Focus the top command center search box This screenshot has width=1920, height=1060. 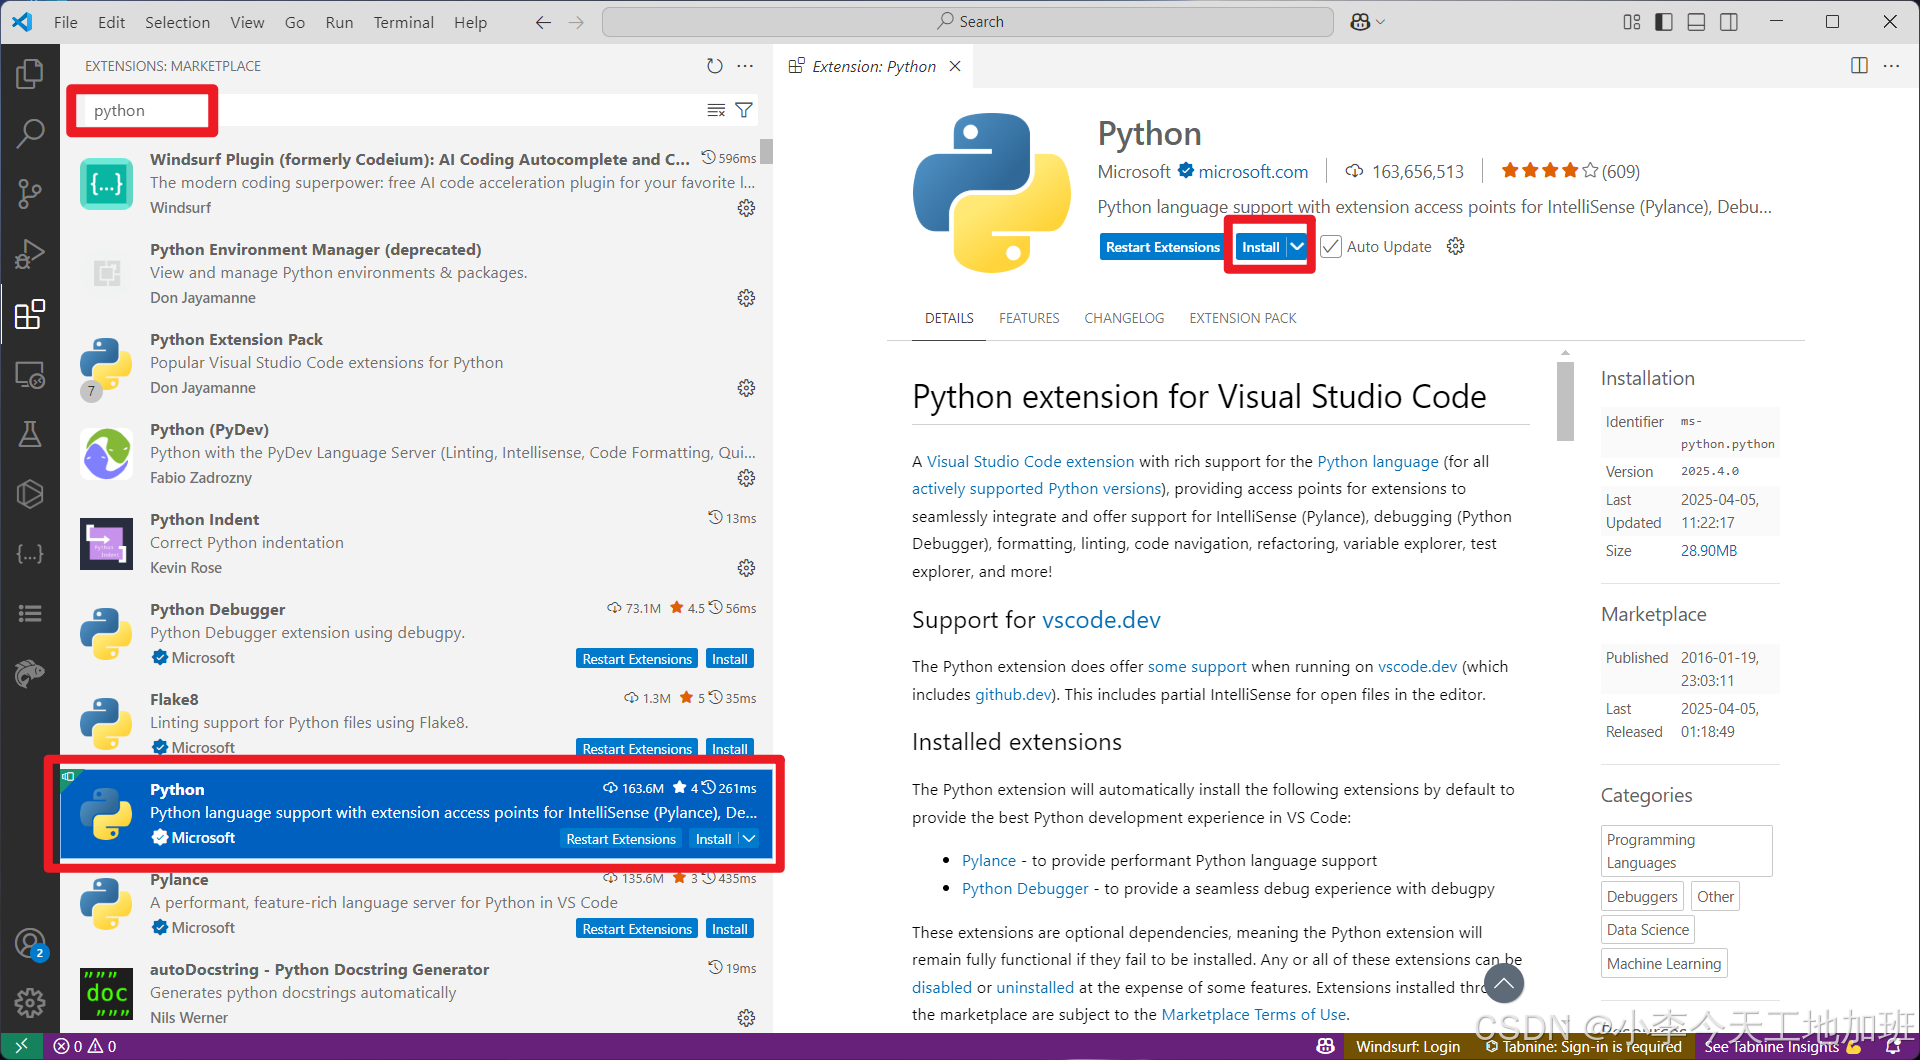tap(968, 22)
